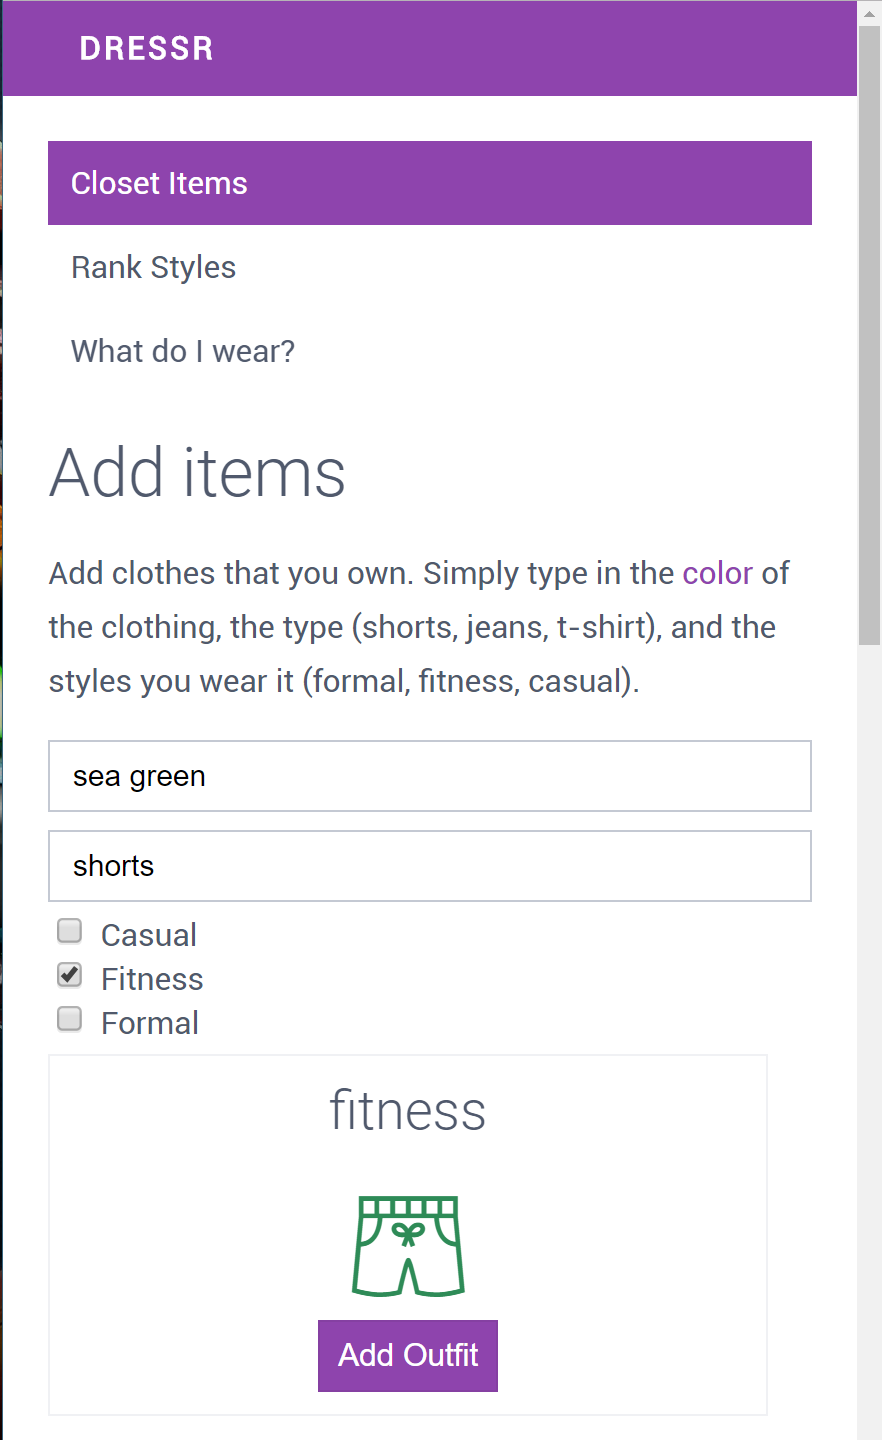Follow the purple "color" link
This screenshot has height=1440, width=882.
[717, 573]
